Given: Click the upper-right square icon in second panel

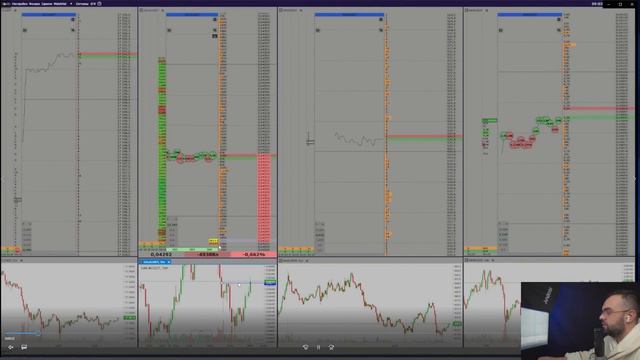Looking at the screenshot, I should (215, 19).
